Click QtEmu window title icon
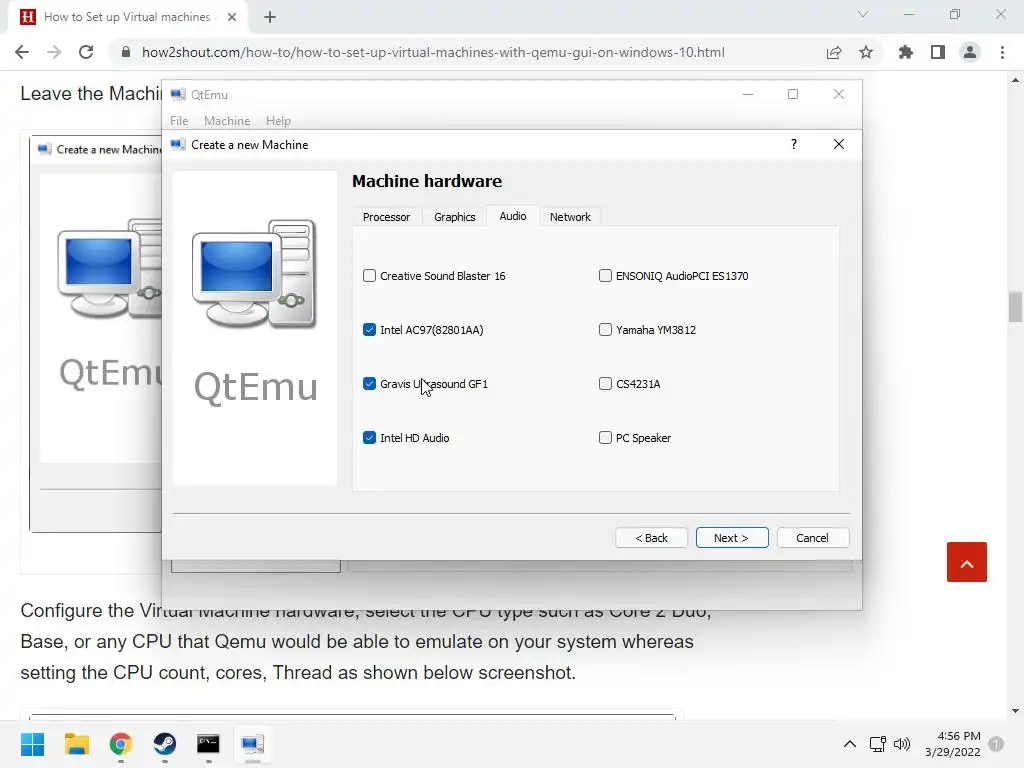The height and width of the screenshot is (768, 1024). point(178,95)
